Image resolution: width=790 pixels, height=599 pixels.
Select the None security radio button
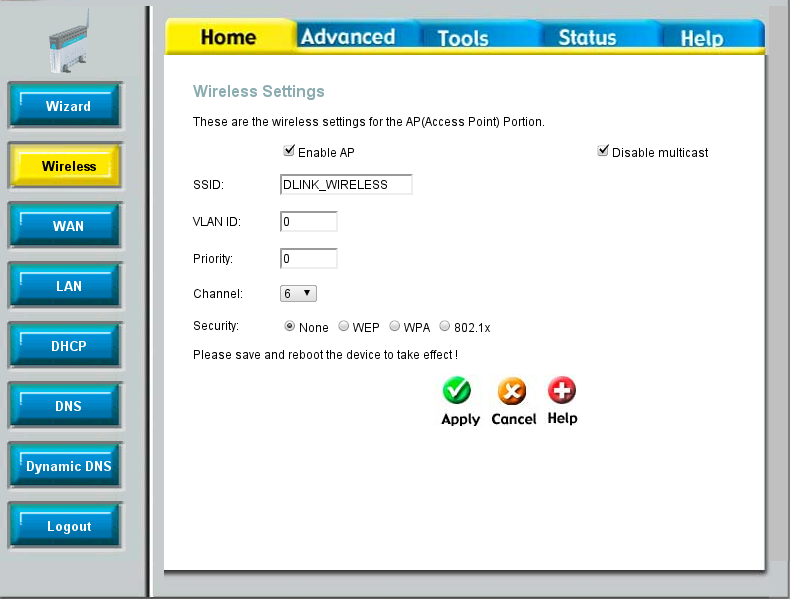click(289, 326)
